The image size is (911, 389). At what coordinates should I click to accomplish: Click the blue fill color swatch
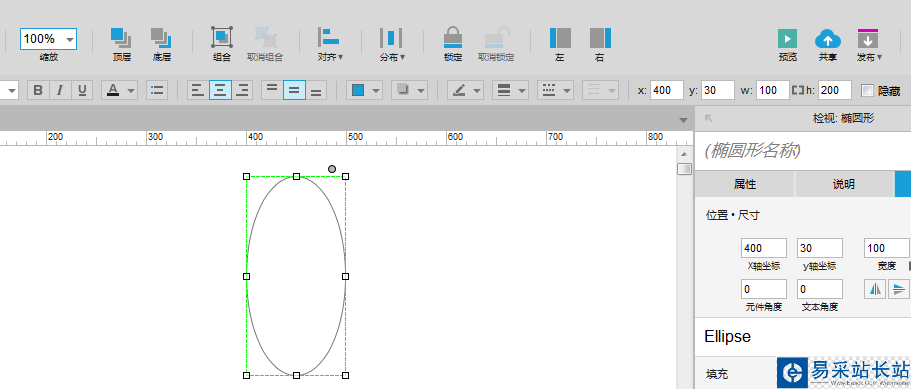[x=358, y=90]
